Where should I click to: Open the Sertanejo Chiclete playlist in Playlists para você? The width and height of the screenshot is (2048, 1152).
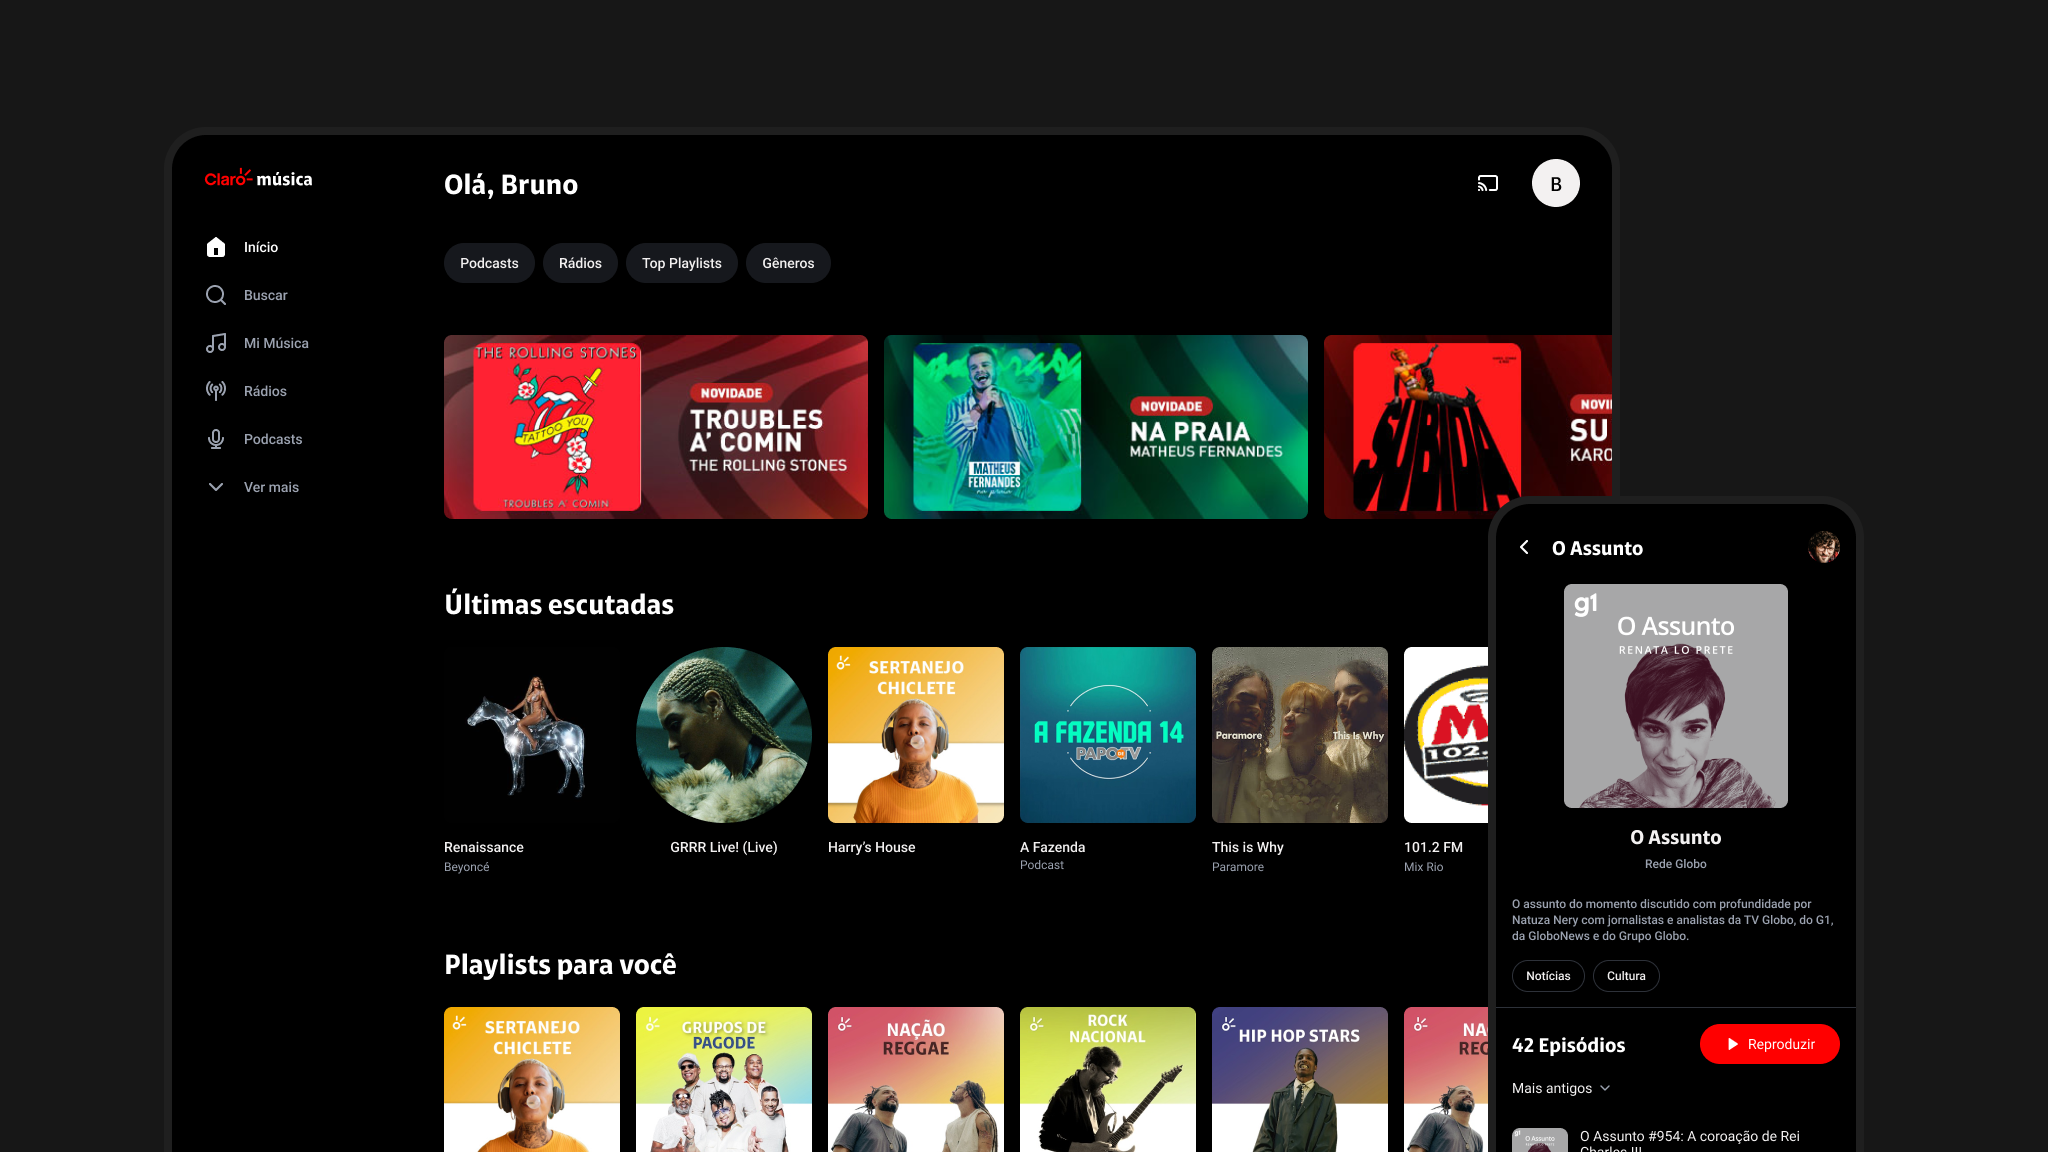pyautogui.click(x=532, y=1079)
